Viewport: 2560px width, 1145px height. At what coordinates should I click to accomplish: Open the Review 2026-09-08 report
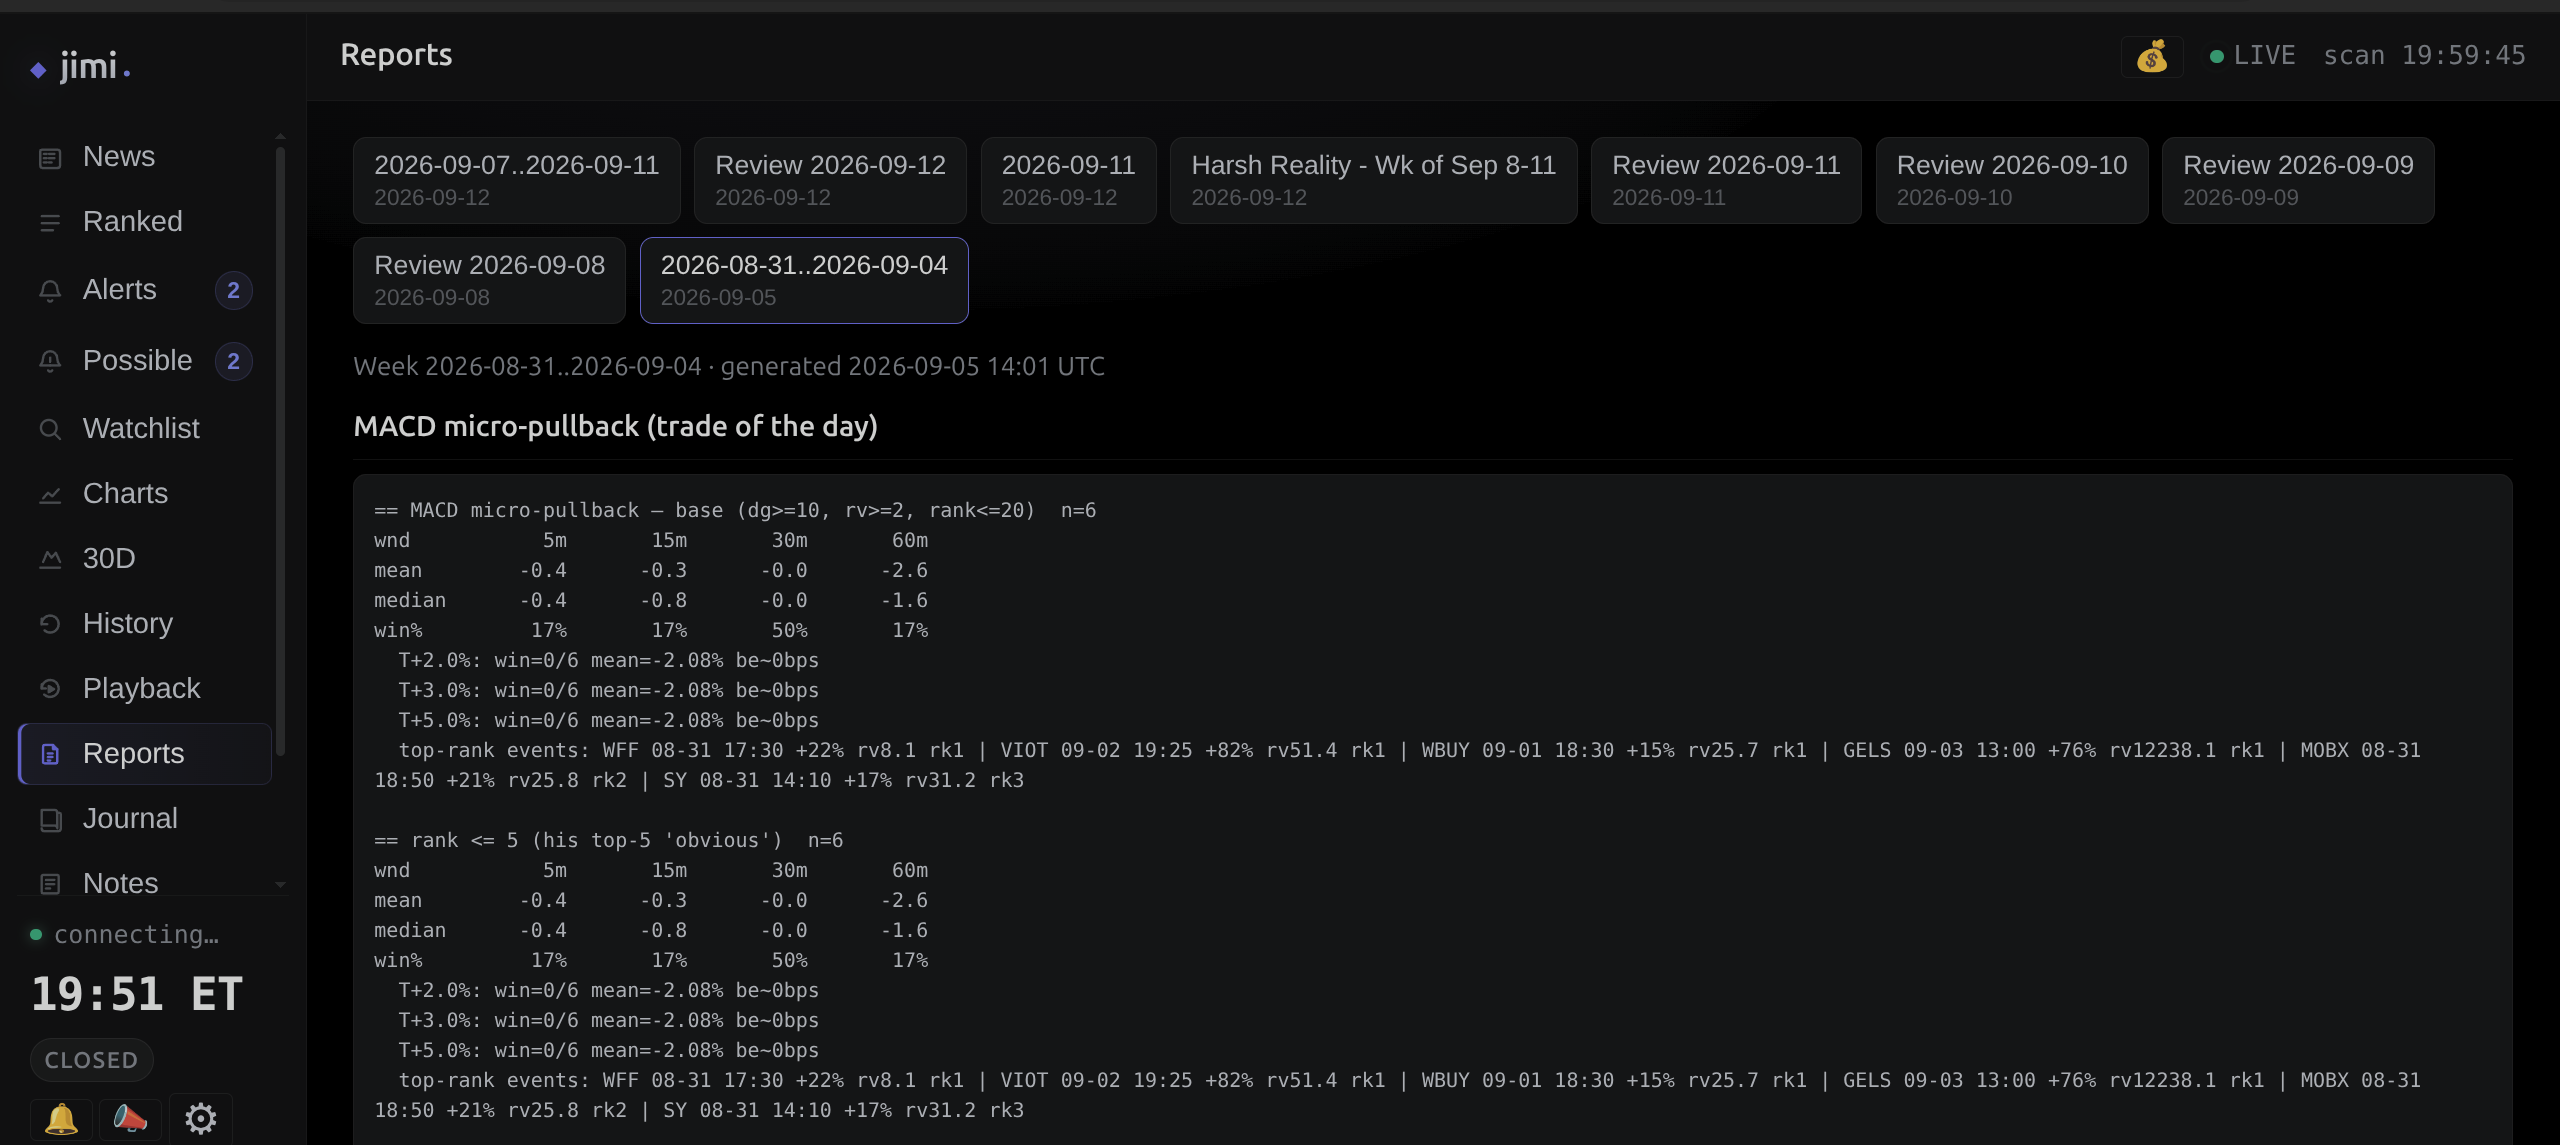(489, 280)
